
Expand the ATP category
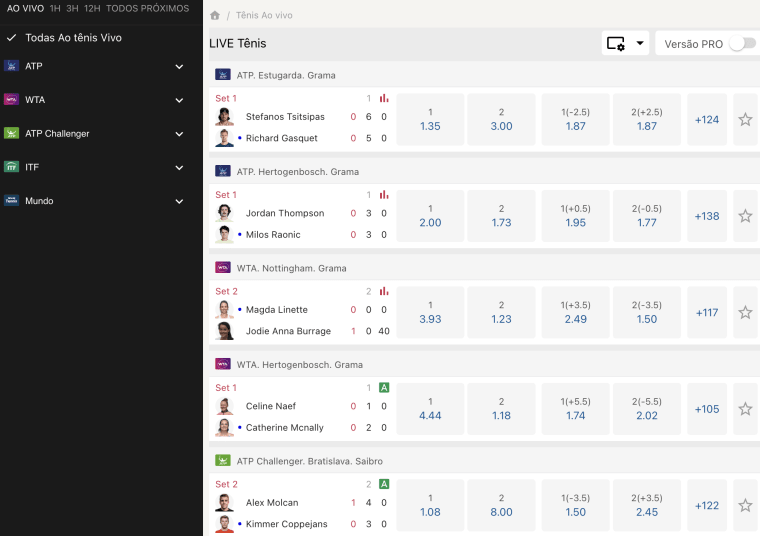(179, 66)
